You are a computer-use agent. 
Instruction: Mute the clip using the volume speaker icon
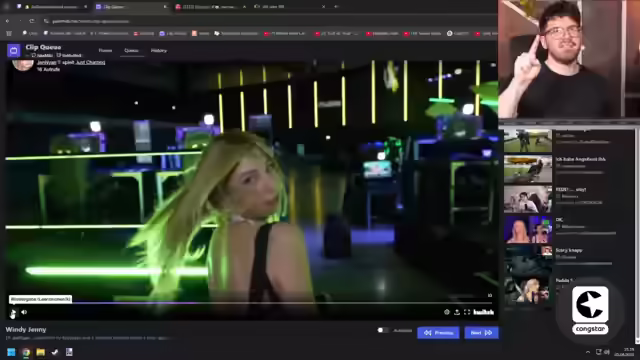coord(24,312)
